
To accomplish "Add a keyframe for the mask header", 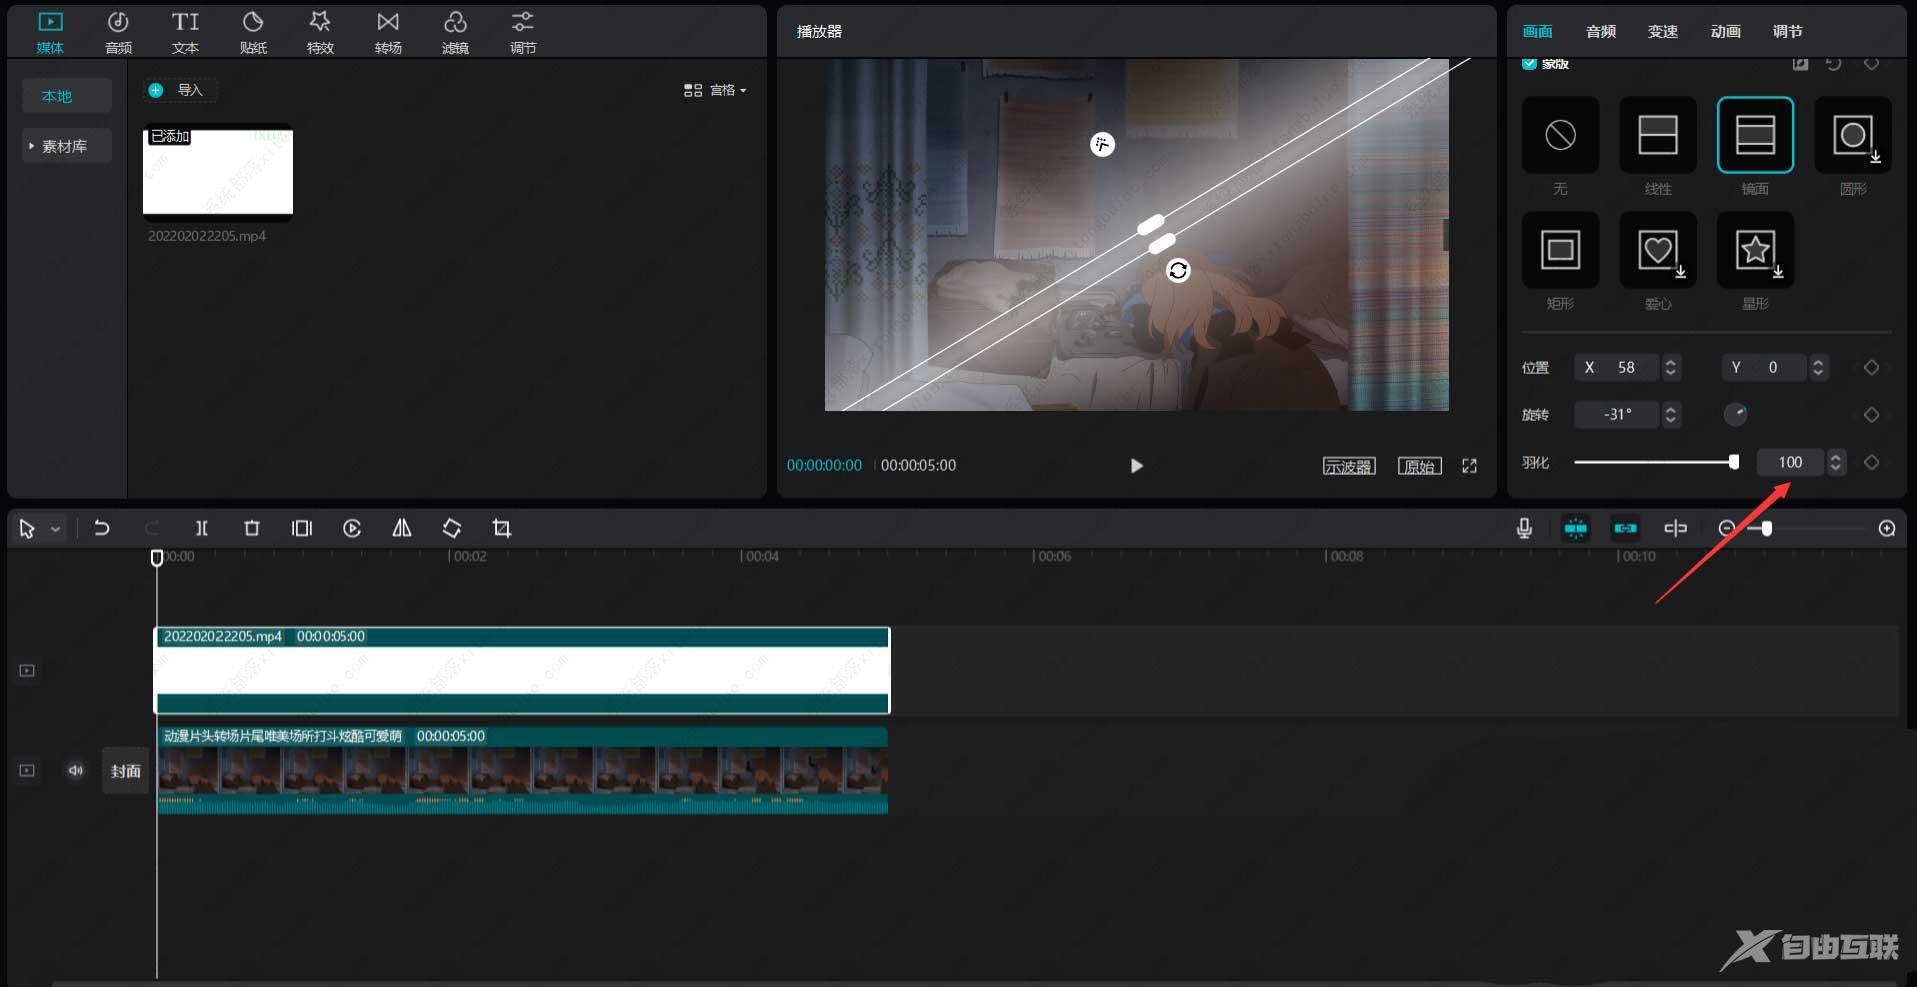I will tap(1871, 64).
